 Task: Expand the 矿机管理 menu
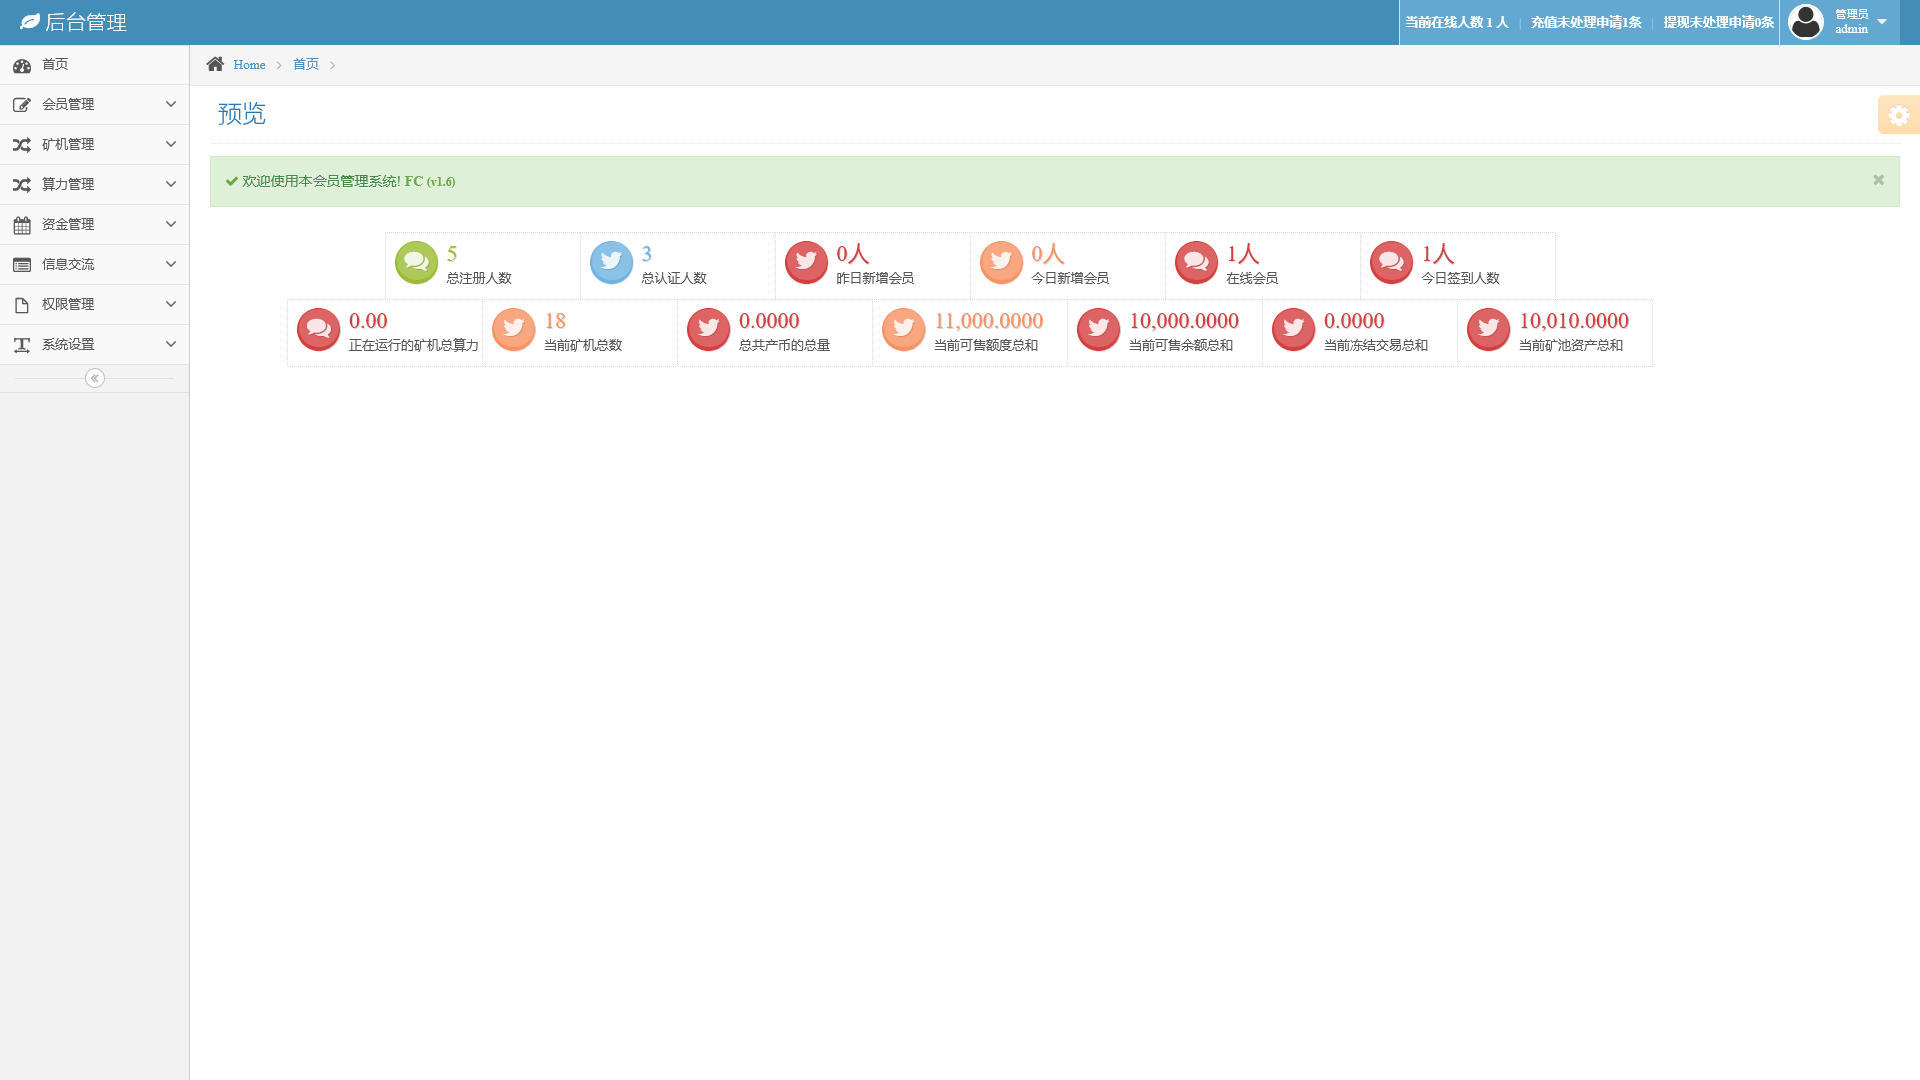[95, 144]
